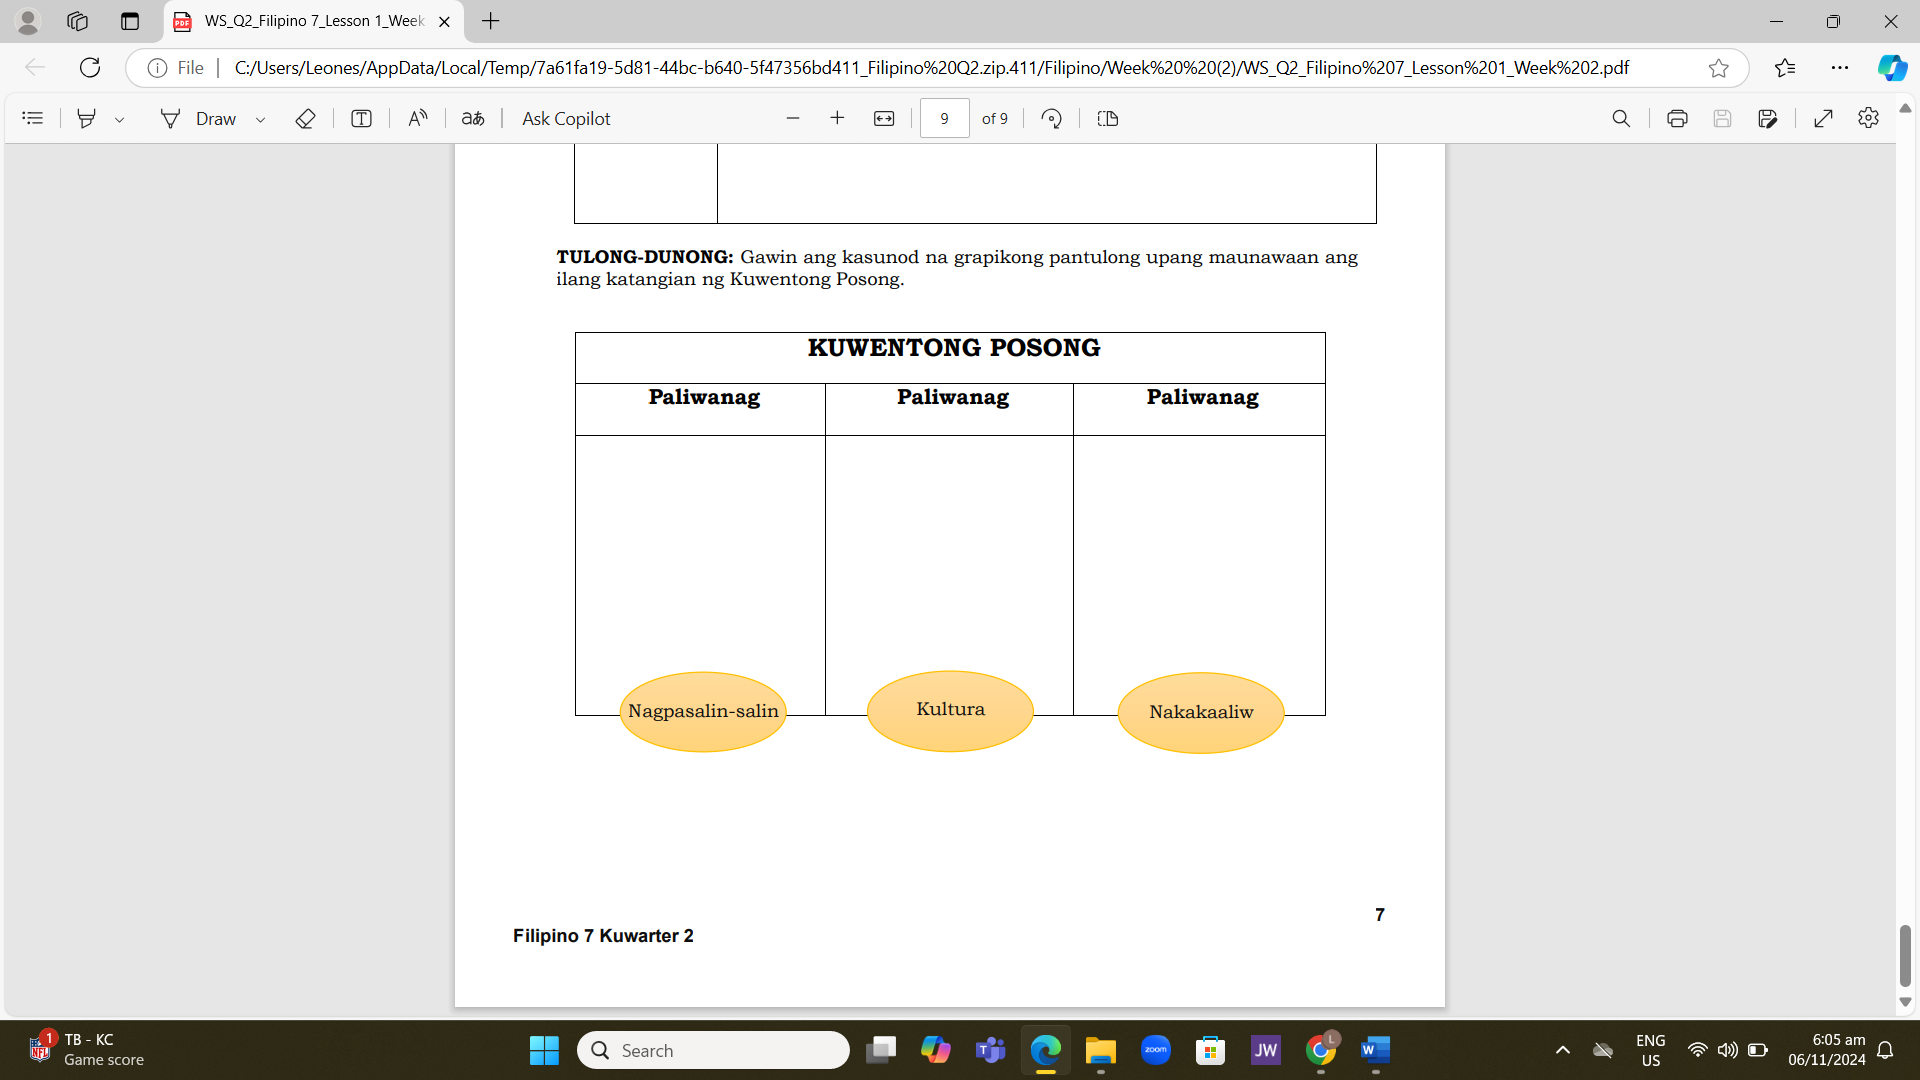Open Ask Copilot

(x=566, y=118)
